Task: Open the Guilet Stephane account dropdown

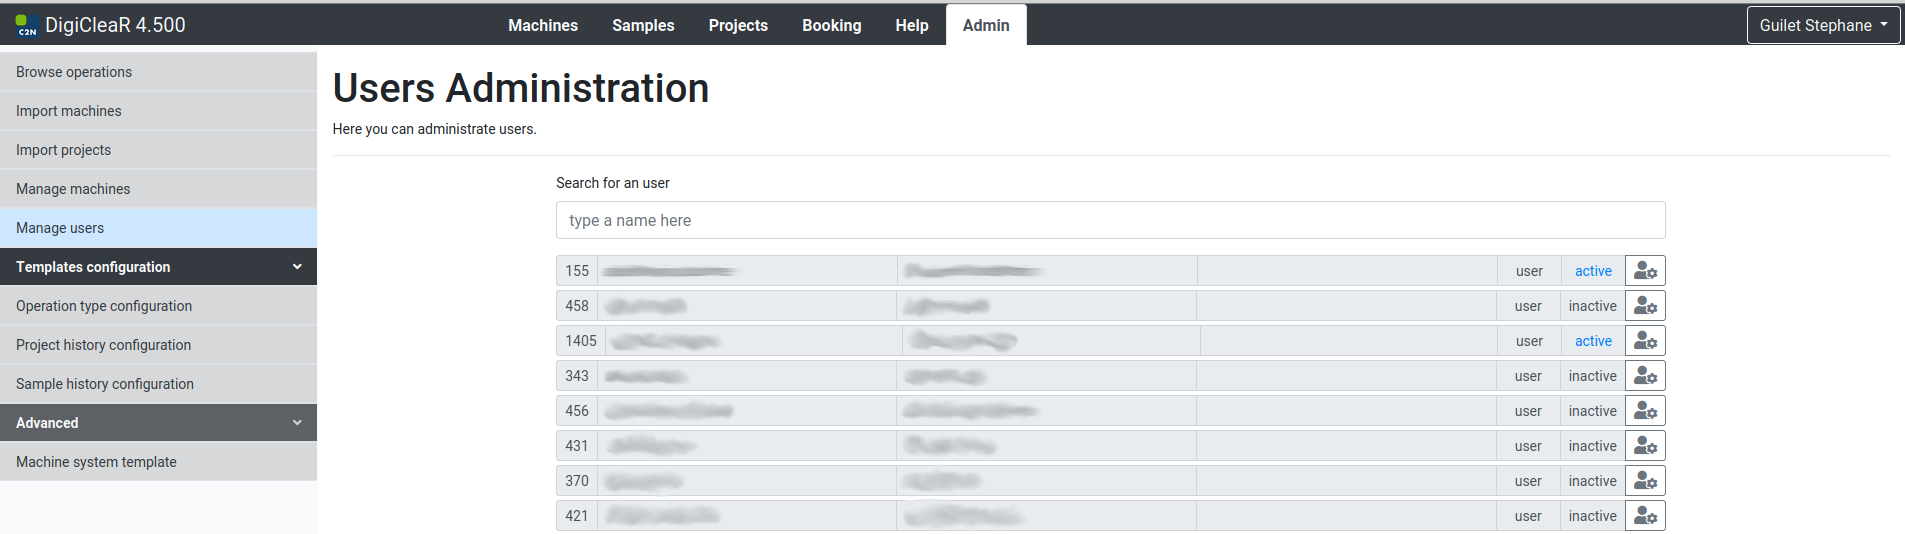Action: pos(1823,25)
